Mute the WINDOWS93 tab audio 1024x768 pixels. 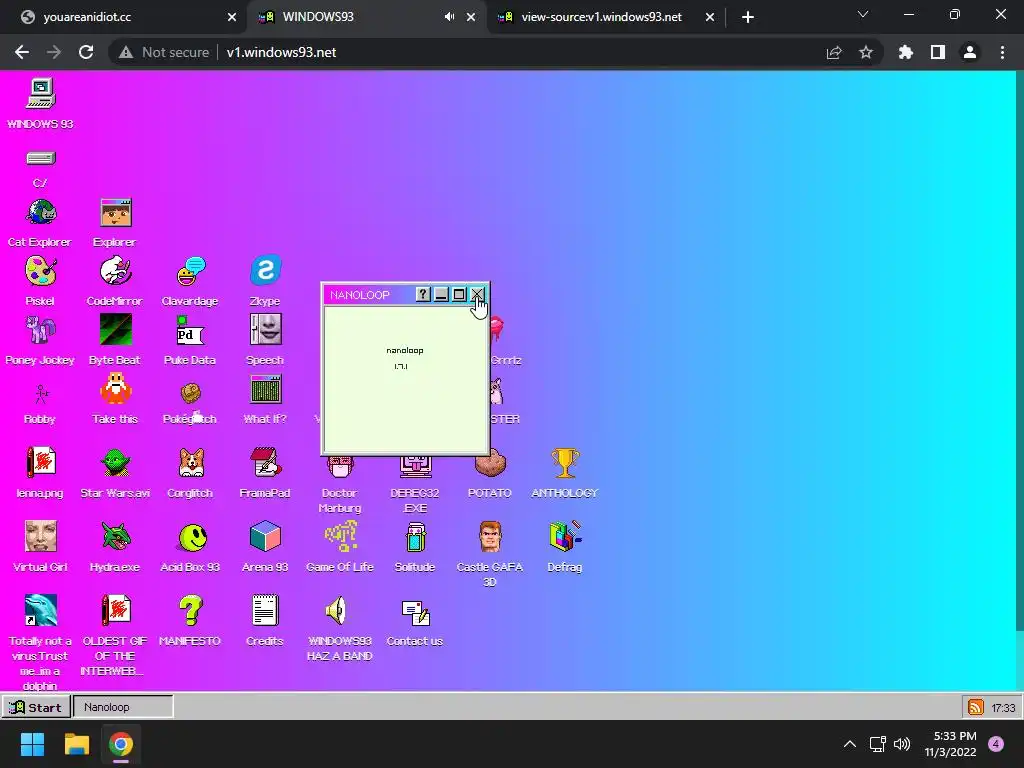(x=449, y=17)
